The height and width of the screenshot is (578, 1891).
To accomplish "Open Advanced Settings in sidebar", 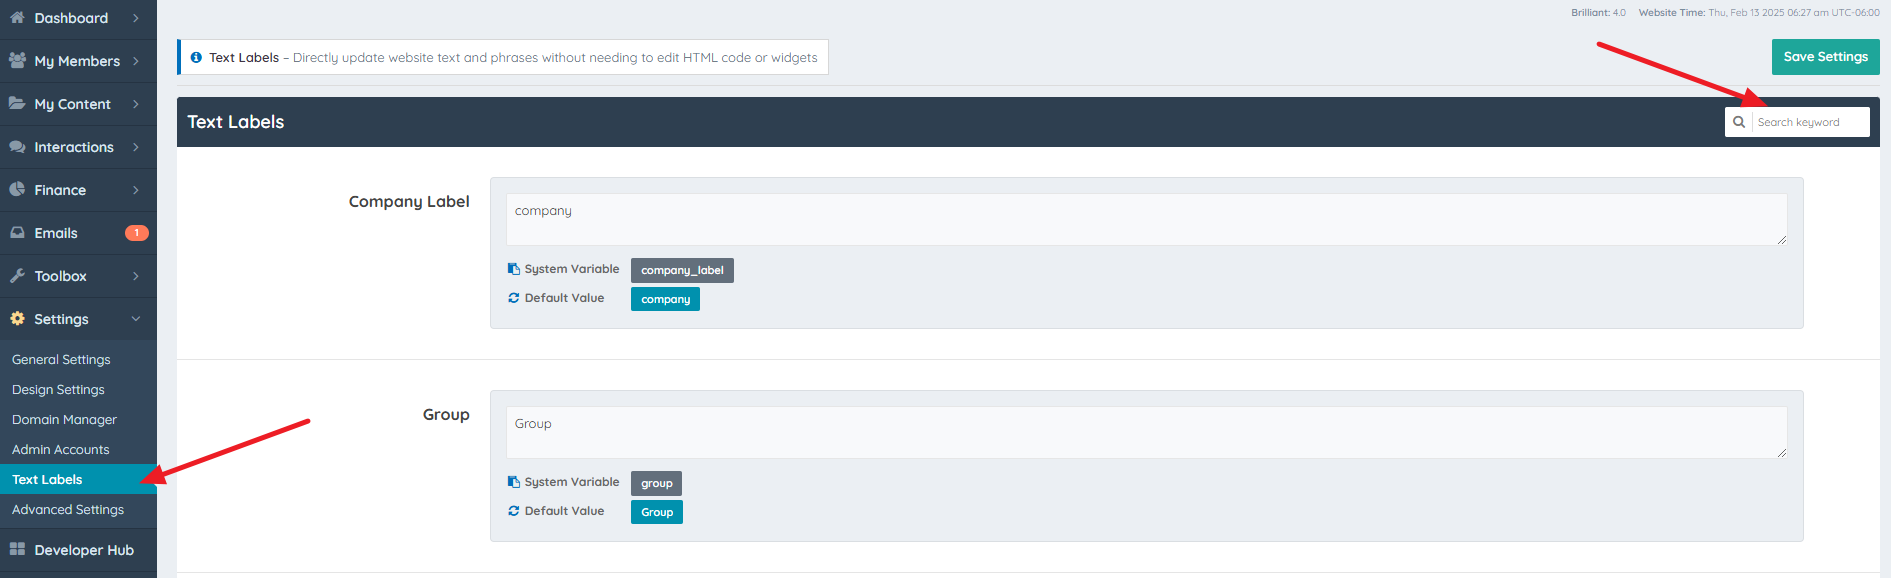I will point(68,510).
